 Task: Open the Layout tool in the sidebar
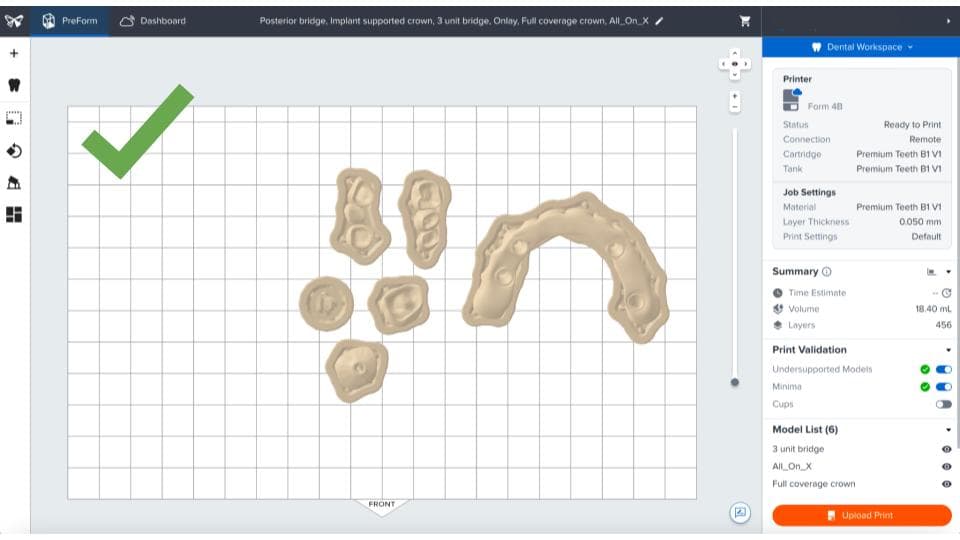pos(14,215)
